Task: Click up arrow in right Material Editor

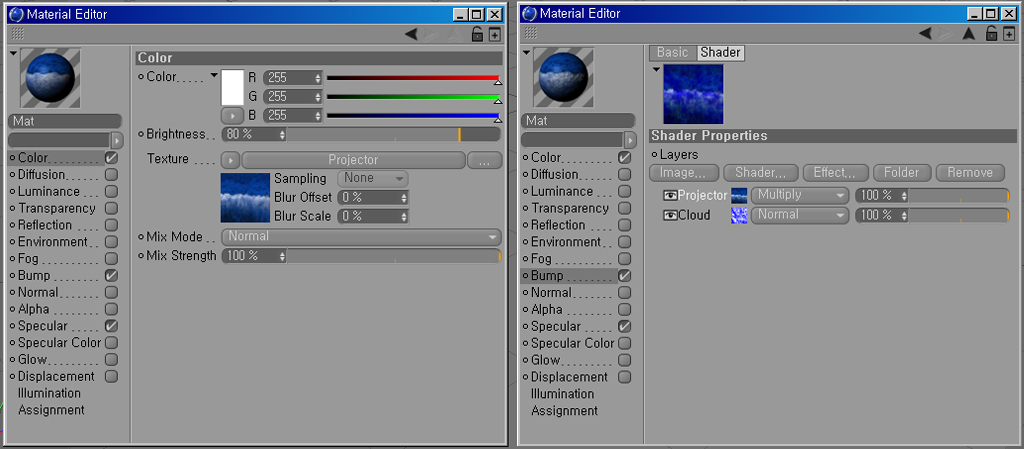Action: click(969, 34)
